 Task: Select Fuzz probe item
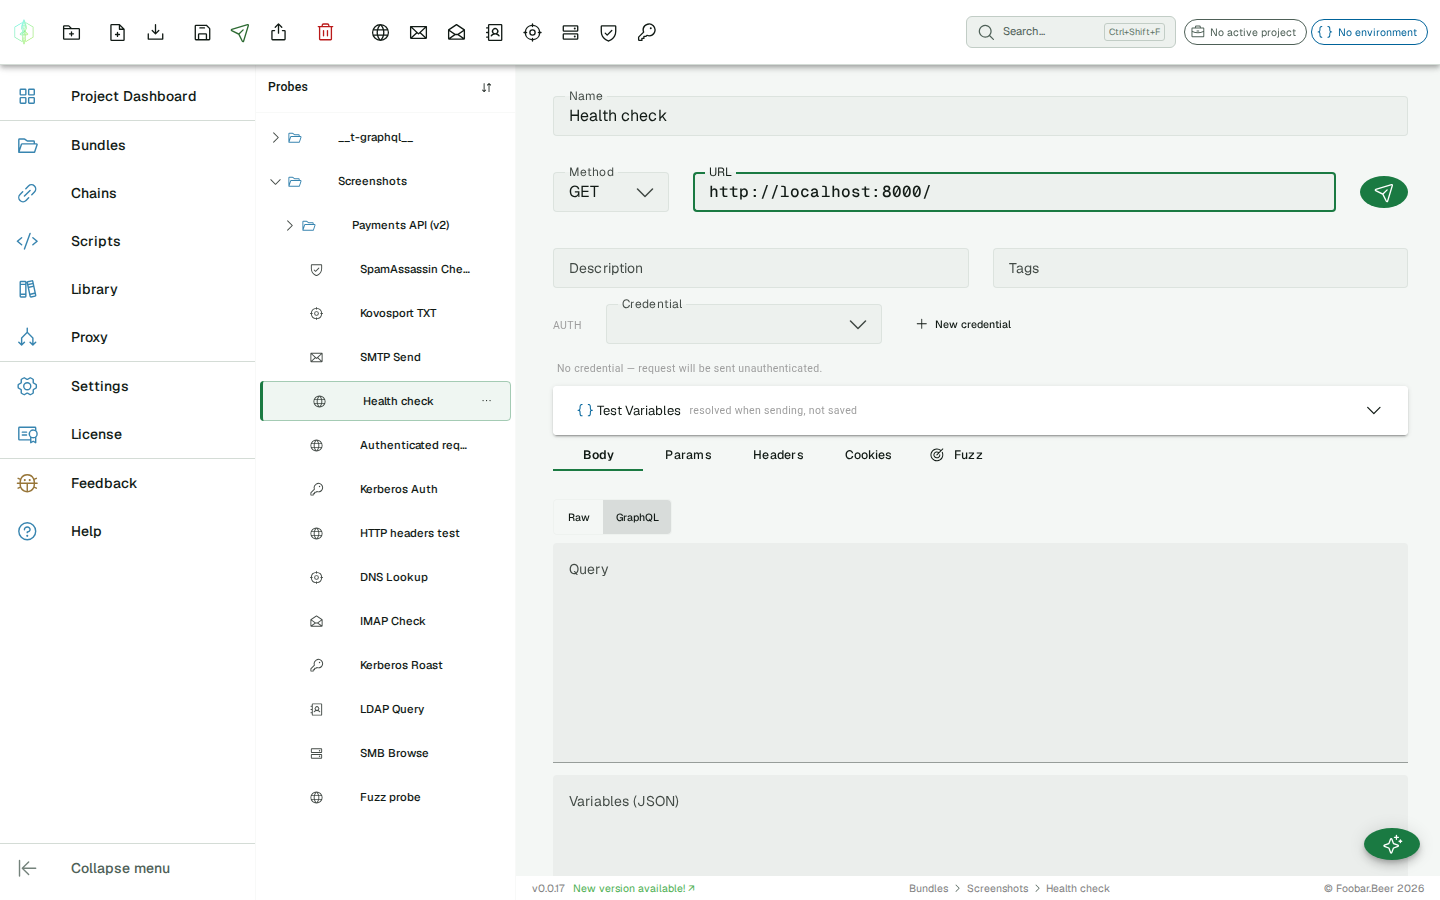(385, 797)
